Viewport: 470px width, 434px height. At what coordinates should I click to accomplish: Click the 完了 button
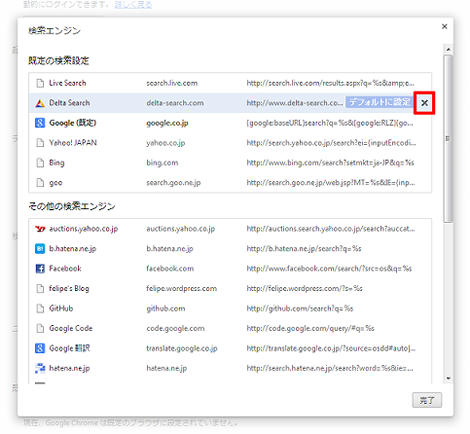(427, 400)
